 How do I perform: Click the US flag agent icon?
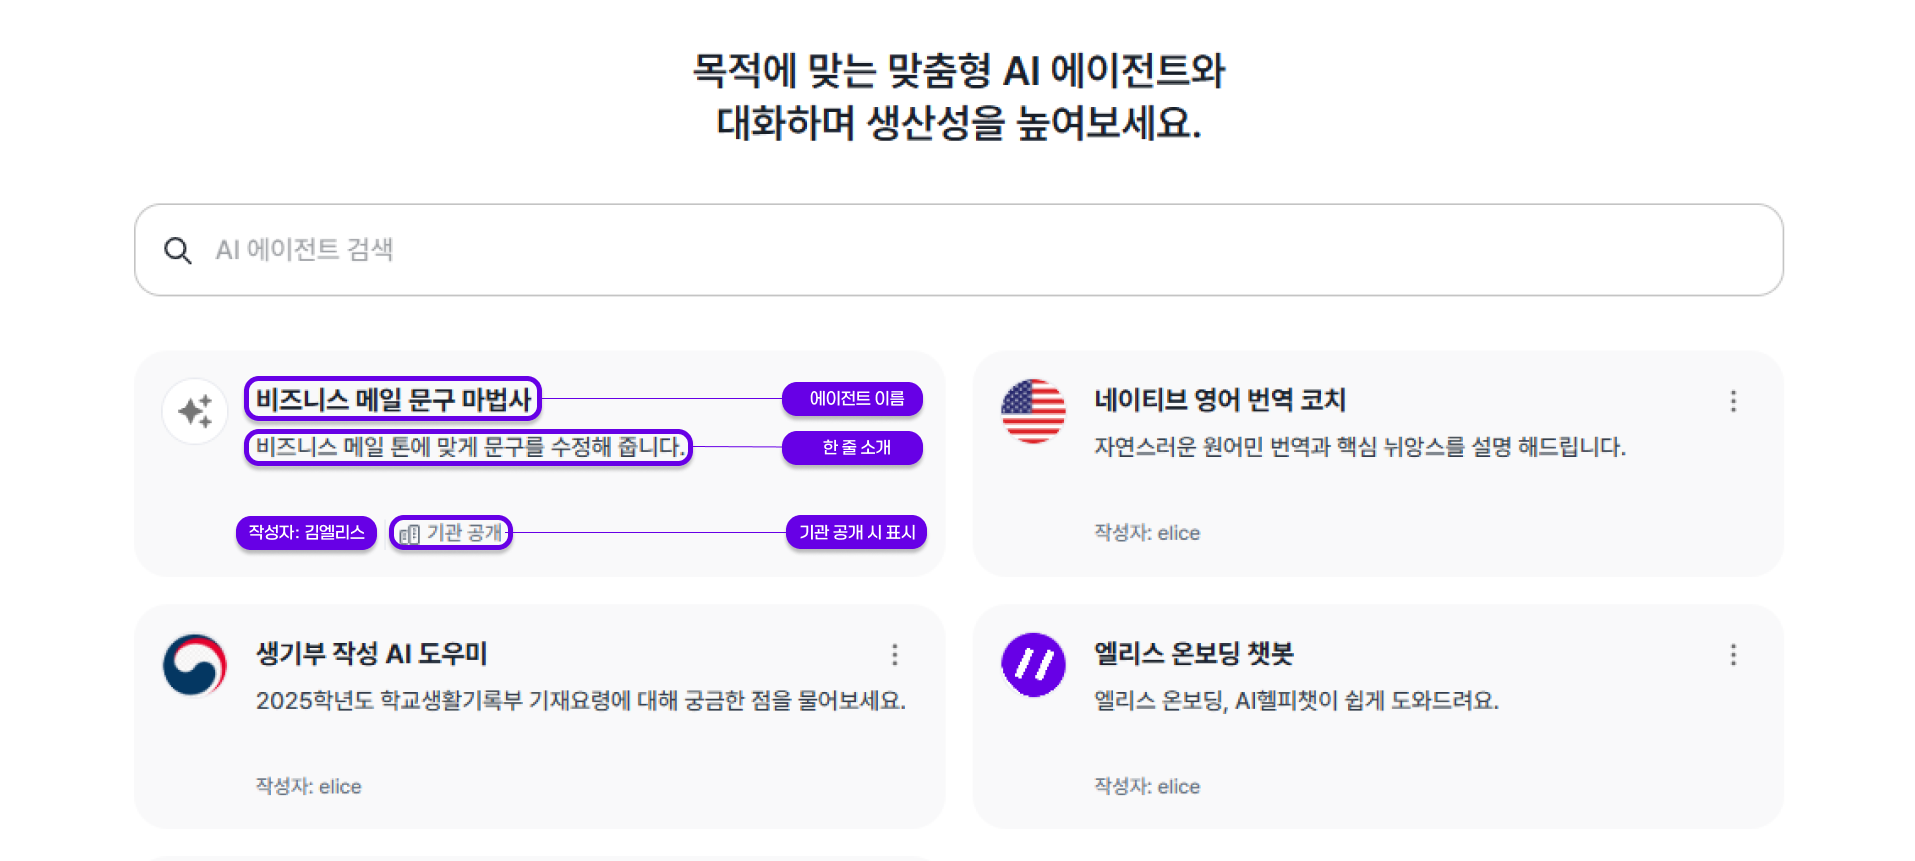[x=1033, y=411]
